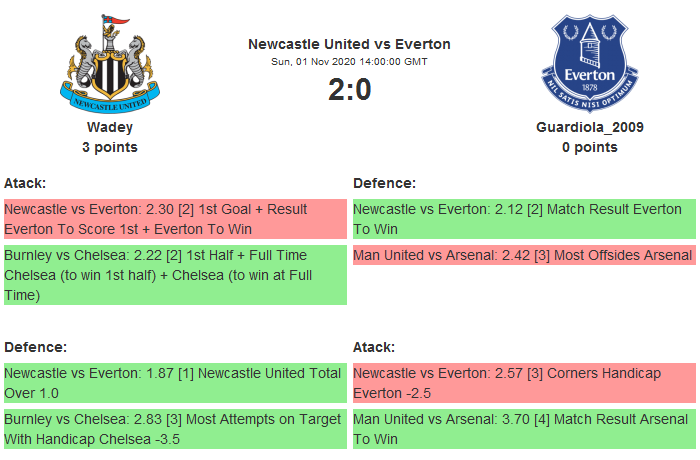
Task: Click the lower-left Defence heading
Action: [x=35, y=346]
